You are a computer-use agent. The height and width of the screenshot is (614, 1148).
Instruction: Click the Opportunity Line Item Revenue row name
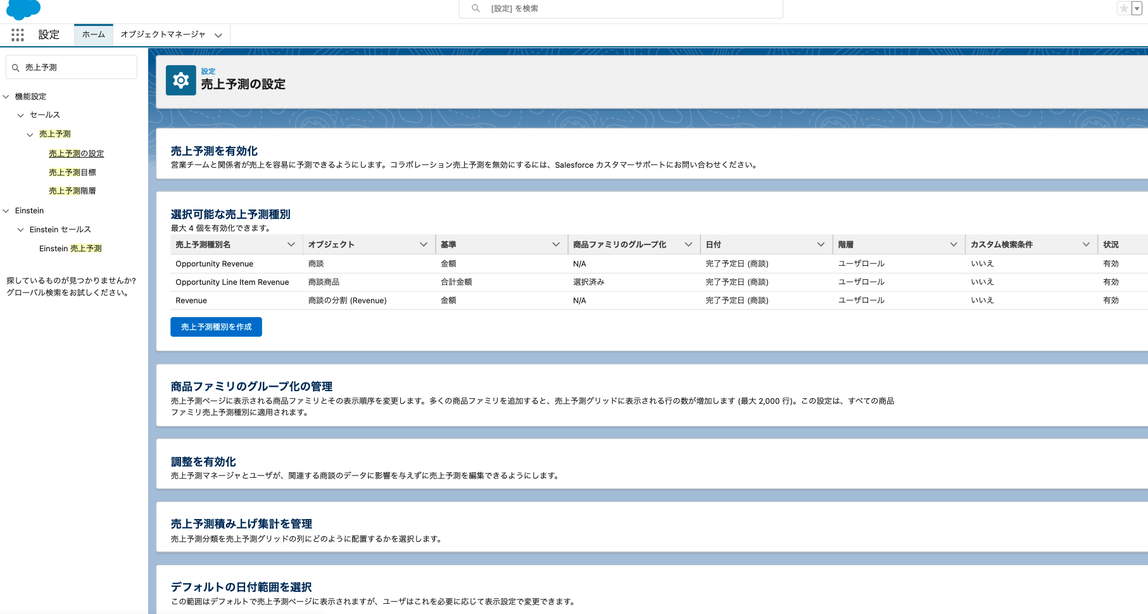(232, 282)
